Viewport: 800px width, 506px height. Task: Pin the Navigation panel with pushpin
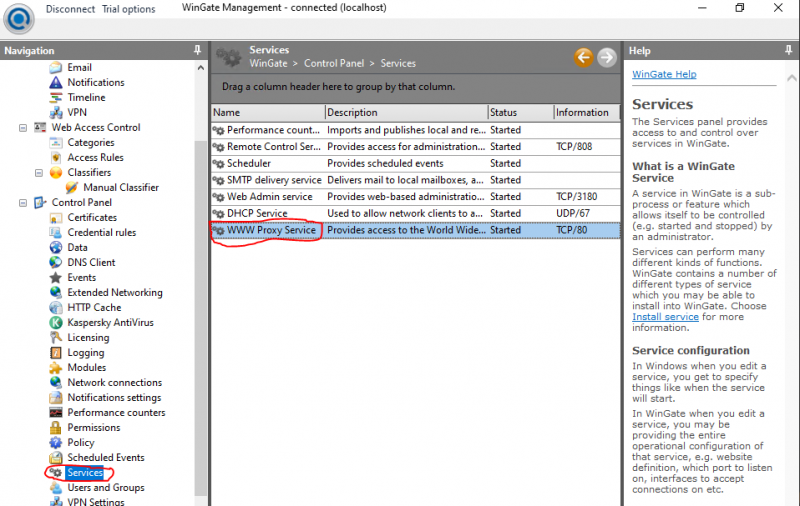[x=197, y=50]
